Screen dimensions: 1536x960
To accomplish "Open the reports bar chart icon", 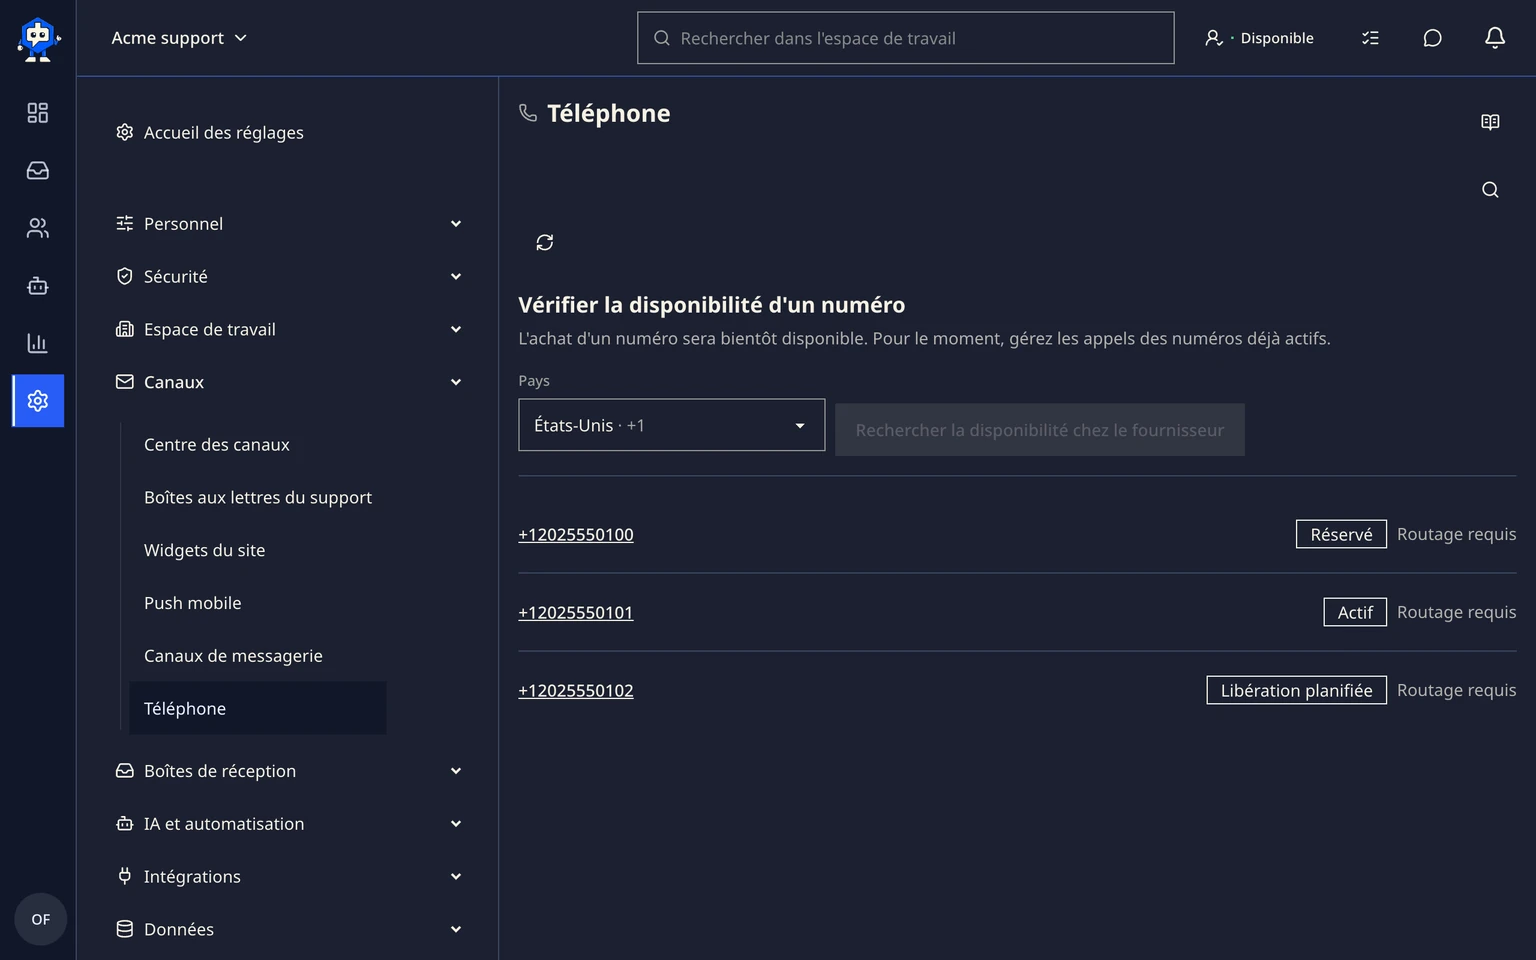I will click(38, 343).
